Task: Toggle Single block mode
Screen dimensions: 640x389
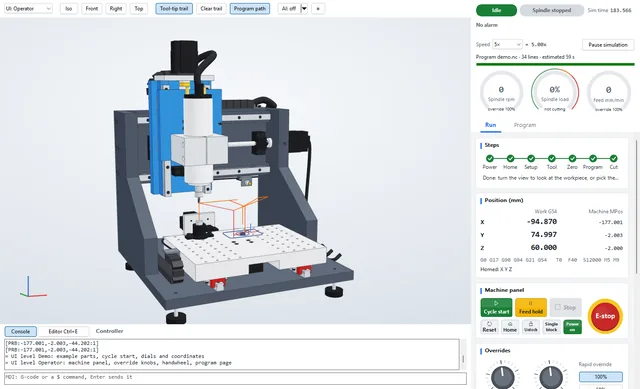Action: point(551,327)
